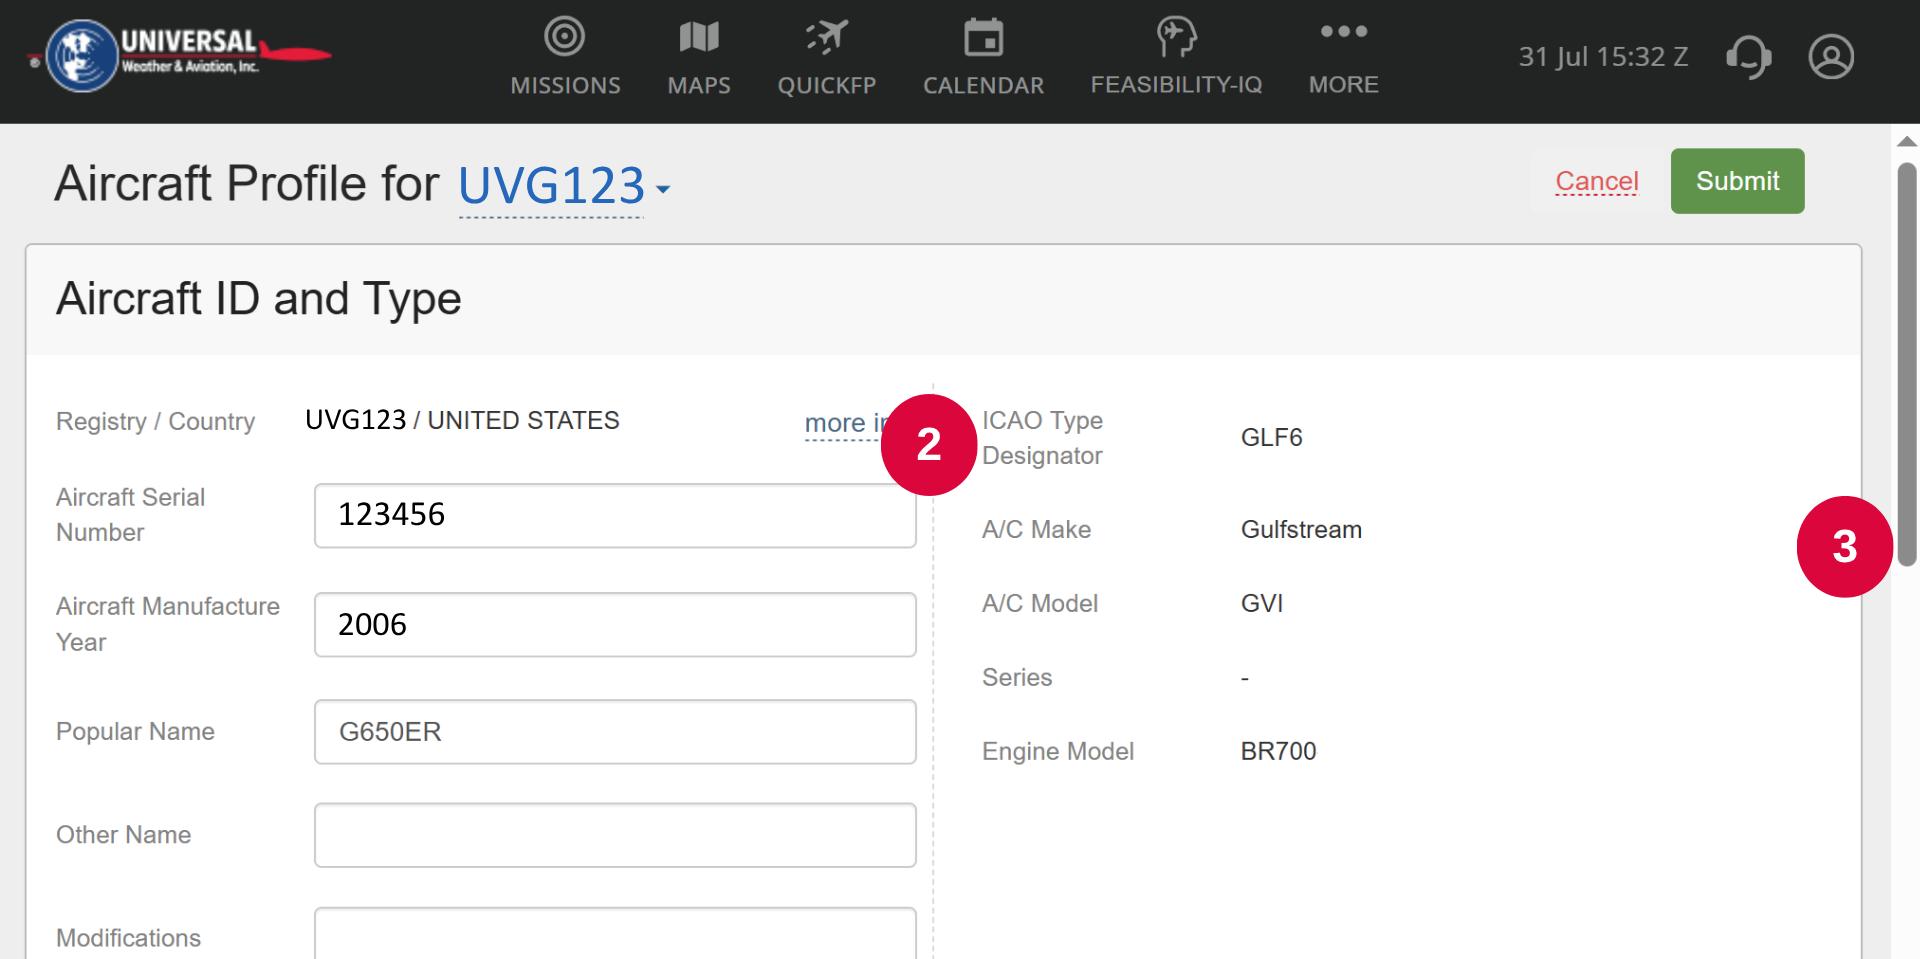Click the green Submit button
This screenshot has width=1920, height=959.
pos(1737,181)
